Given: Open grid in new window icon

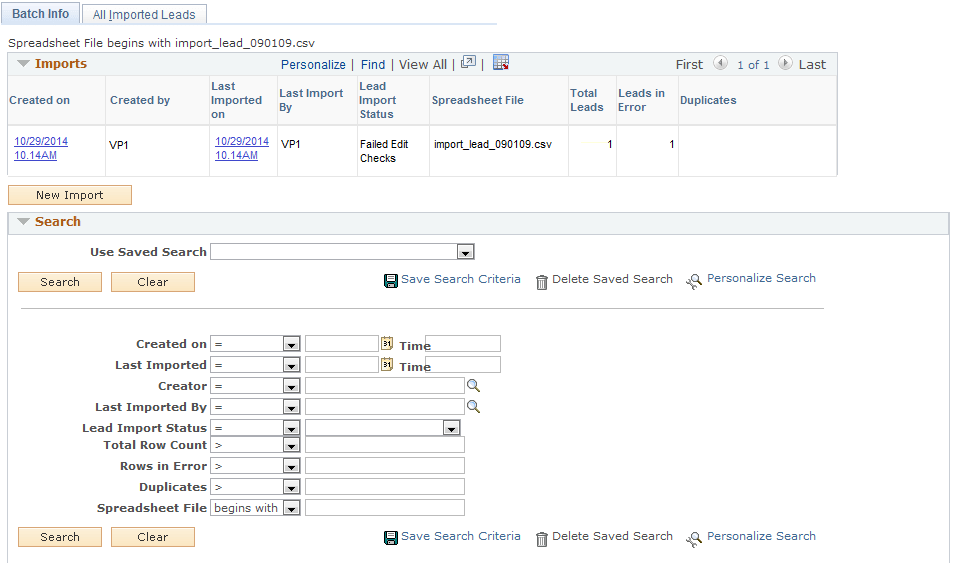Looking at the screenshot, I should [x=468, y=62].
